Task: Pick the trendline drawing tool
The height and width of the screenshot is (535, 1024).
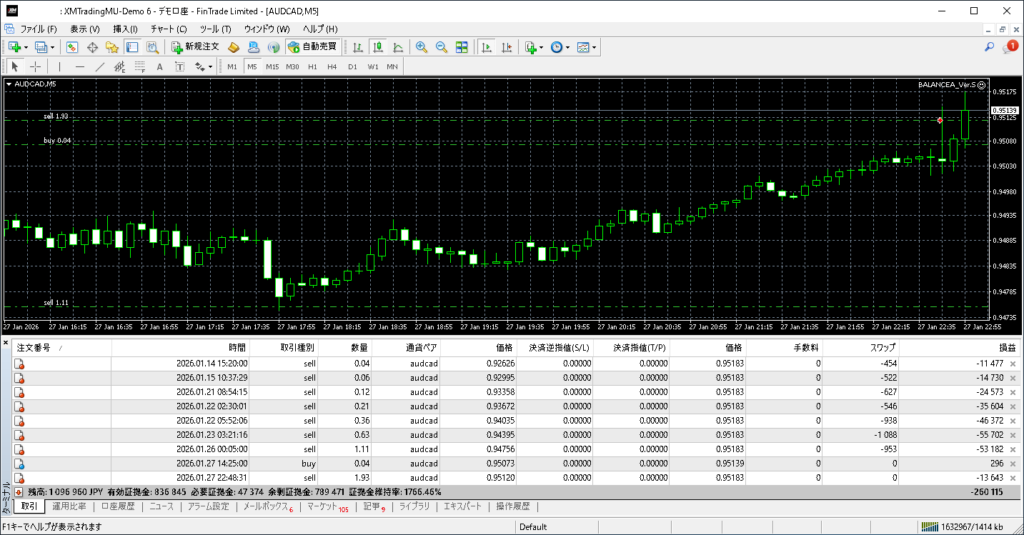Action: point(102,67)
